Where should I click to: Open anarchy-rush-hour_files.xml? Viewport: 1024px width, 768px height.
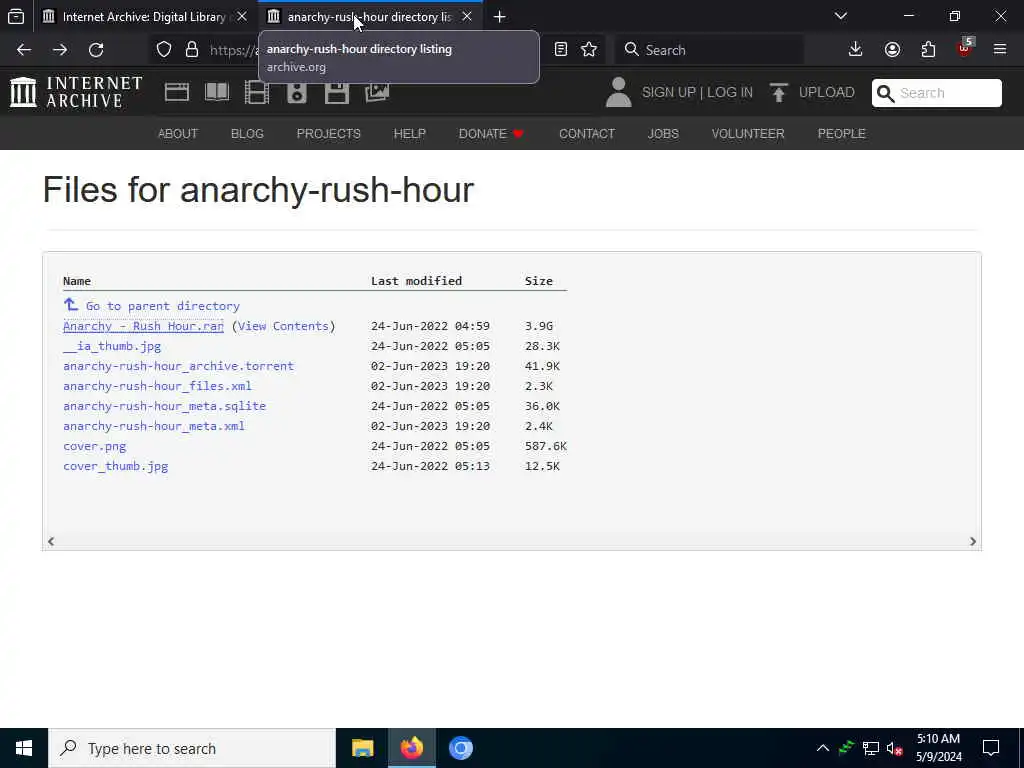(157, 386)
